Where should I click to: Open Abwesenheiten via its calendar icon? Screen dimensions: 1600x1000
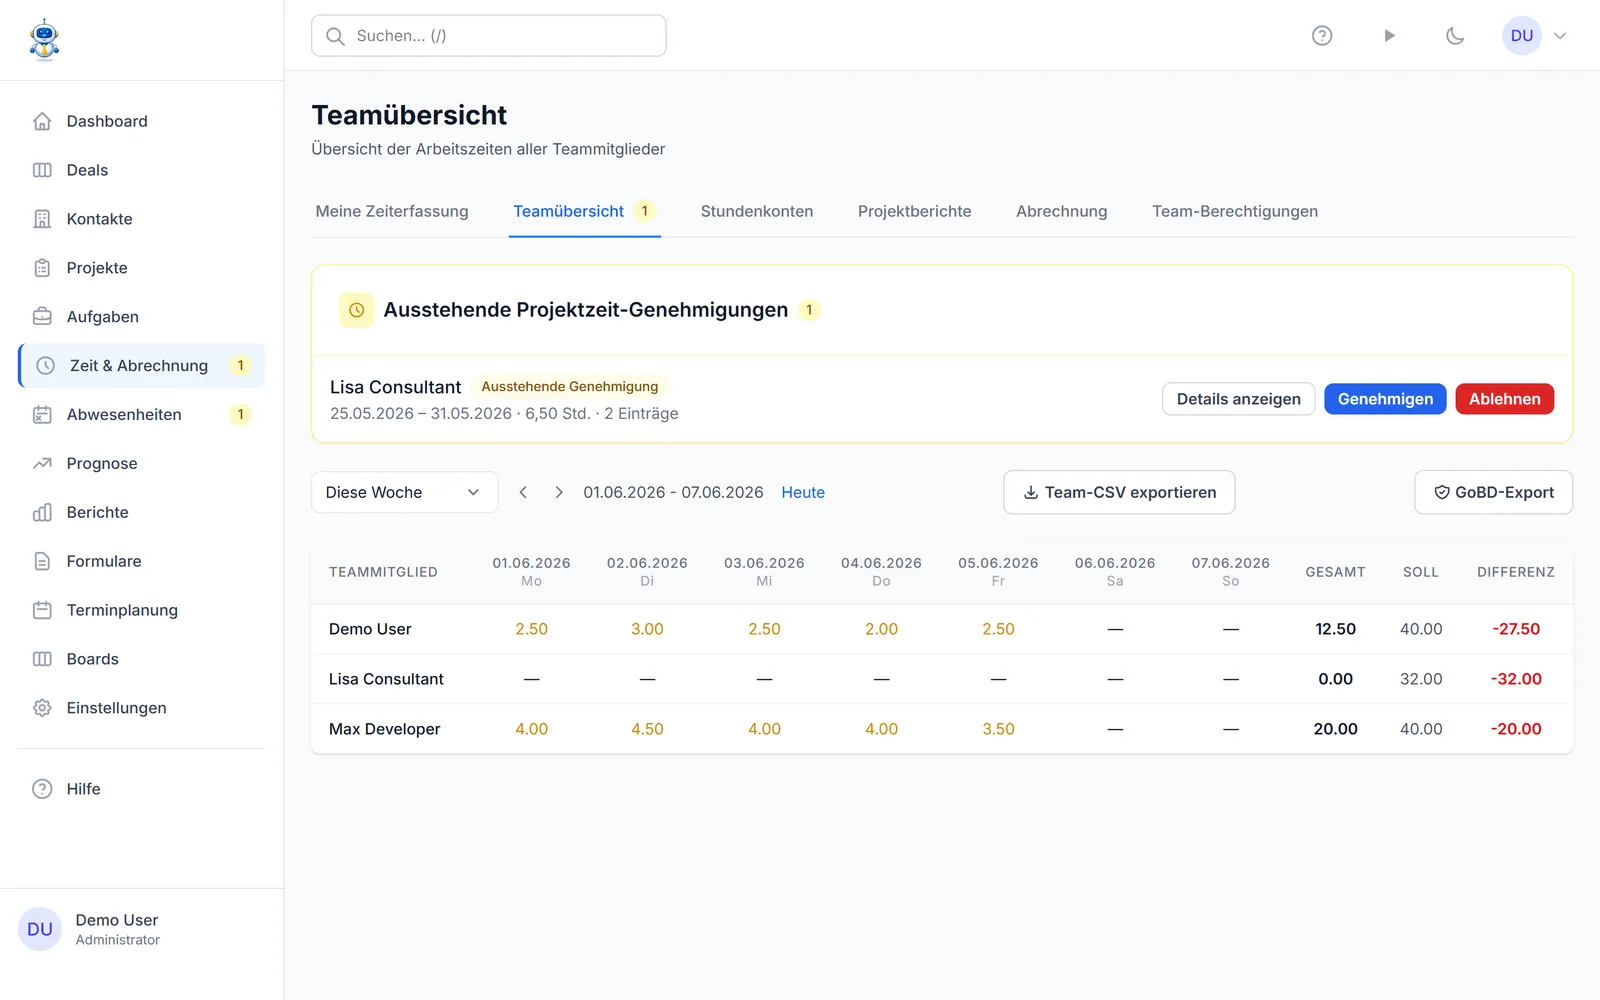(x=42, y=415)
